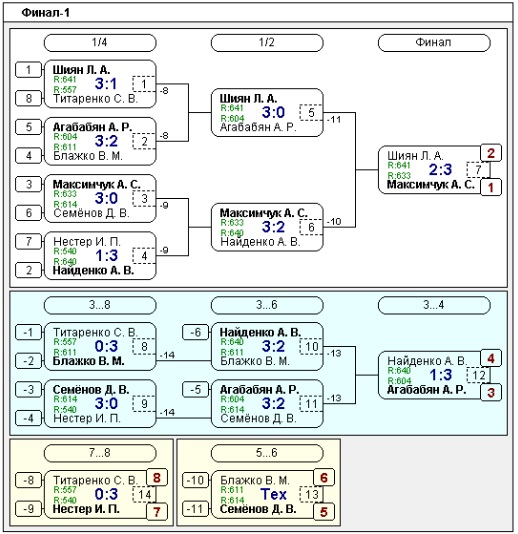Open the 1/2 semifinal round header
The width and height of the screenshot is (518, 534).
(267, 43)
